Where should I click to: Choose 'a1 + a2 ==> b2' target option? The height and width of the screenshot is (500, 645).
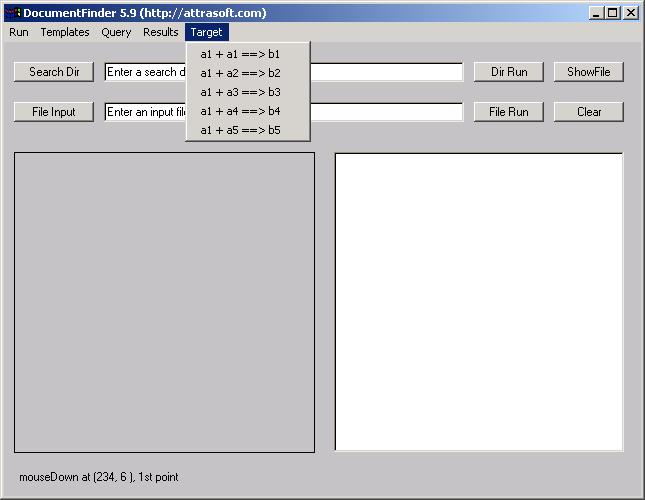point(240,73)
